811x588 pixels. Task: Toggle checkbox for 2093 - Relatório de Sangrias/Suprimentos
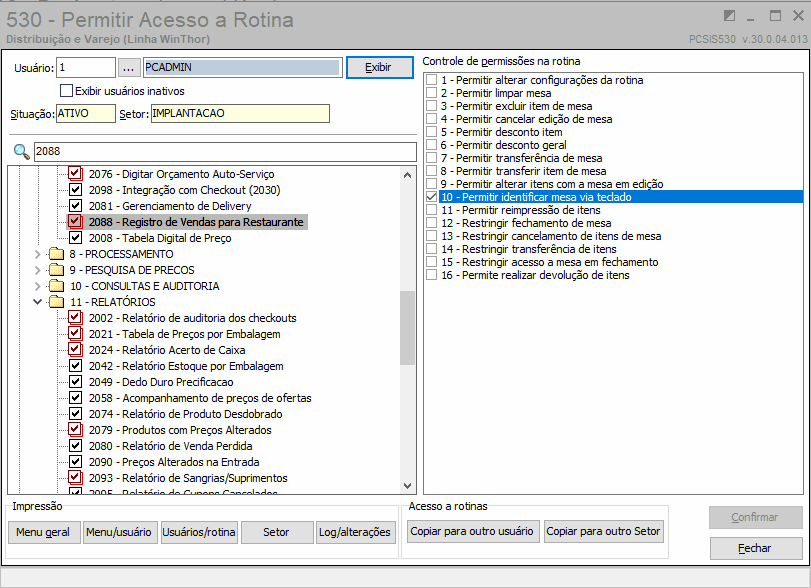click(75, 478)
